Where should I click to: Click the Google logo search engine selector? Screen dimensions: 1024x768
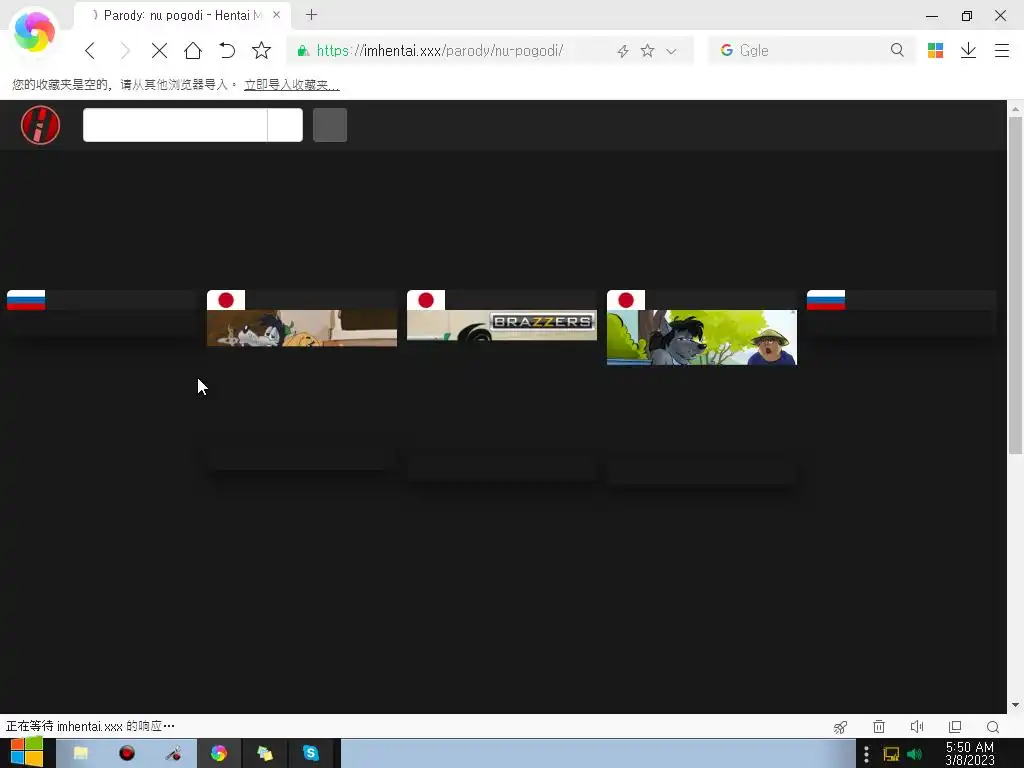coord(726,50)
